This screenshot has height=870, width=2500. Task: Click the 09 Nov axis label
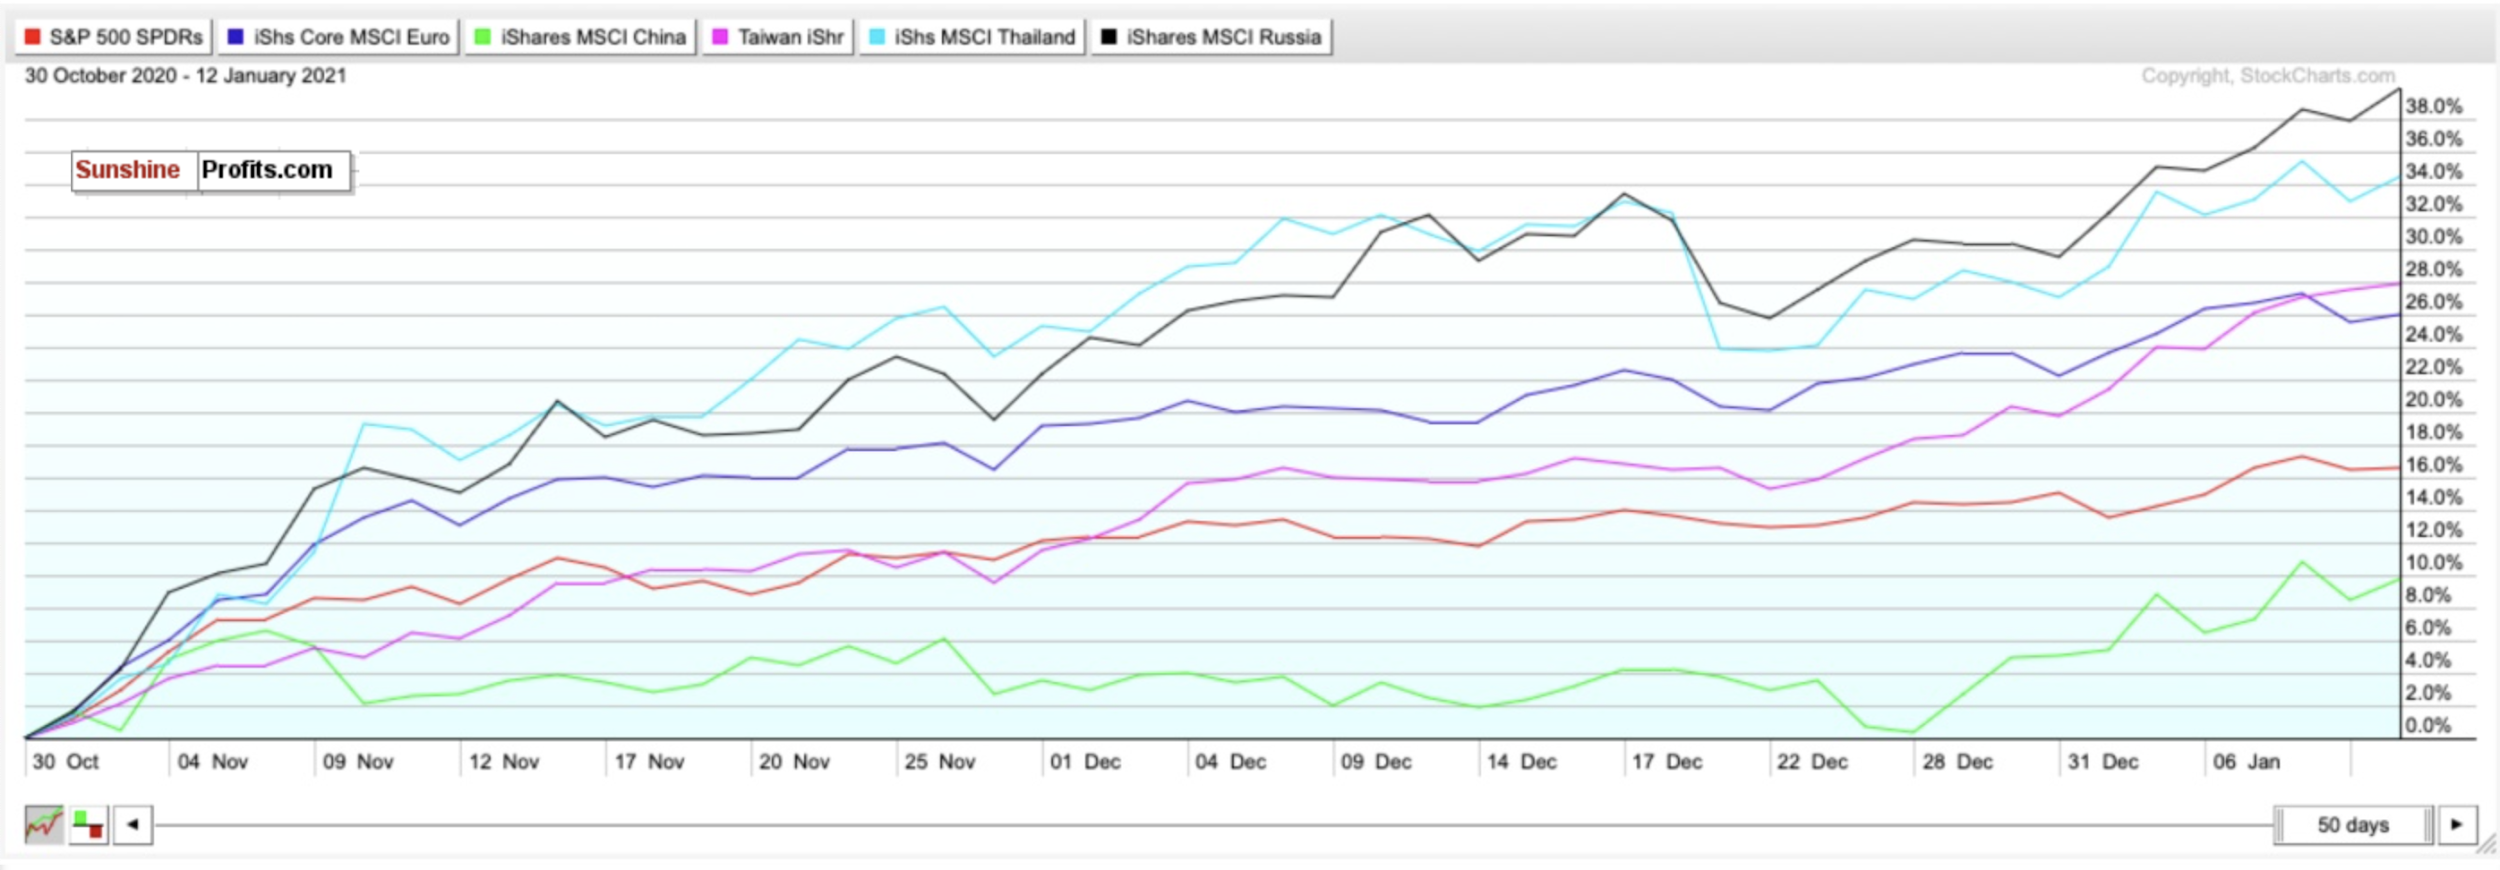[x=358, y=762]
